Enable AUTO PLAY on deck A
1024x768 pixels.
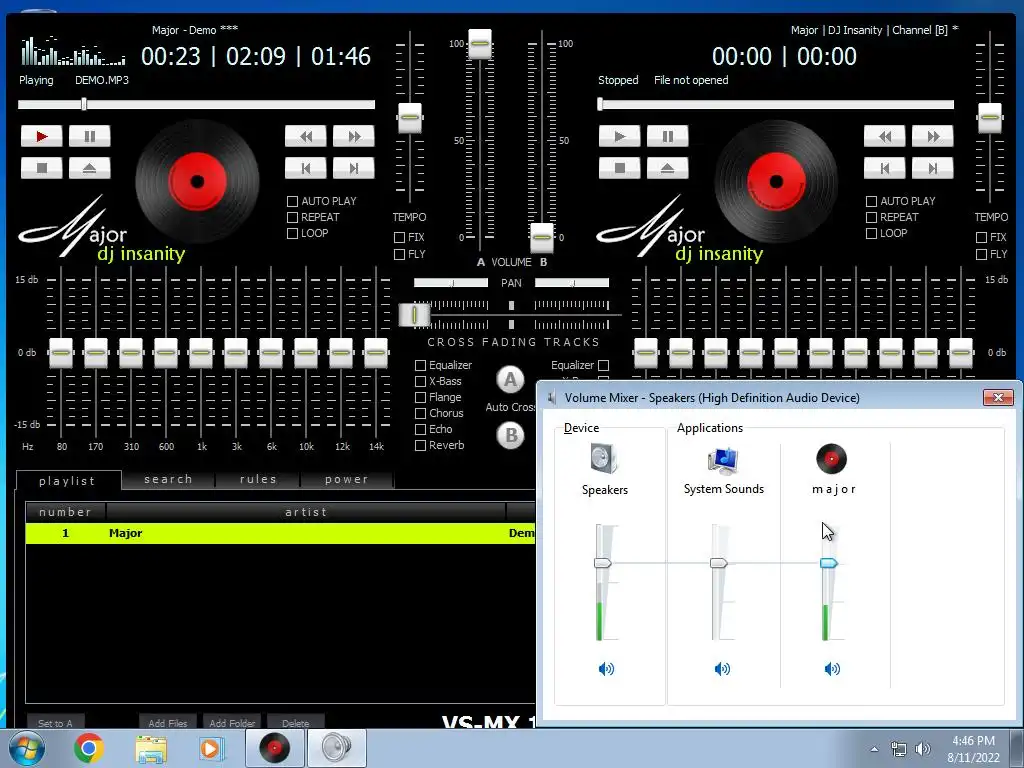coord(293,201)
